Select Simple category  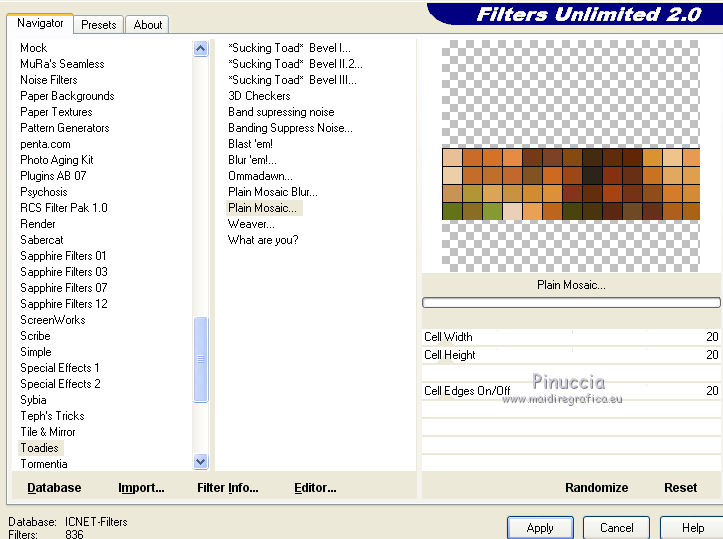[x=36, y=352]
